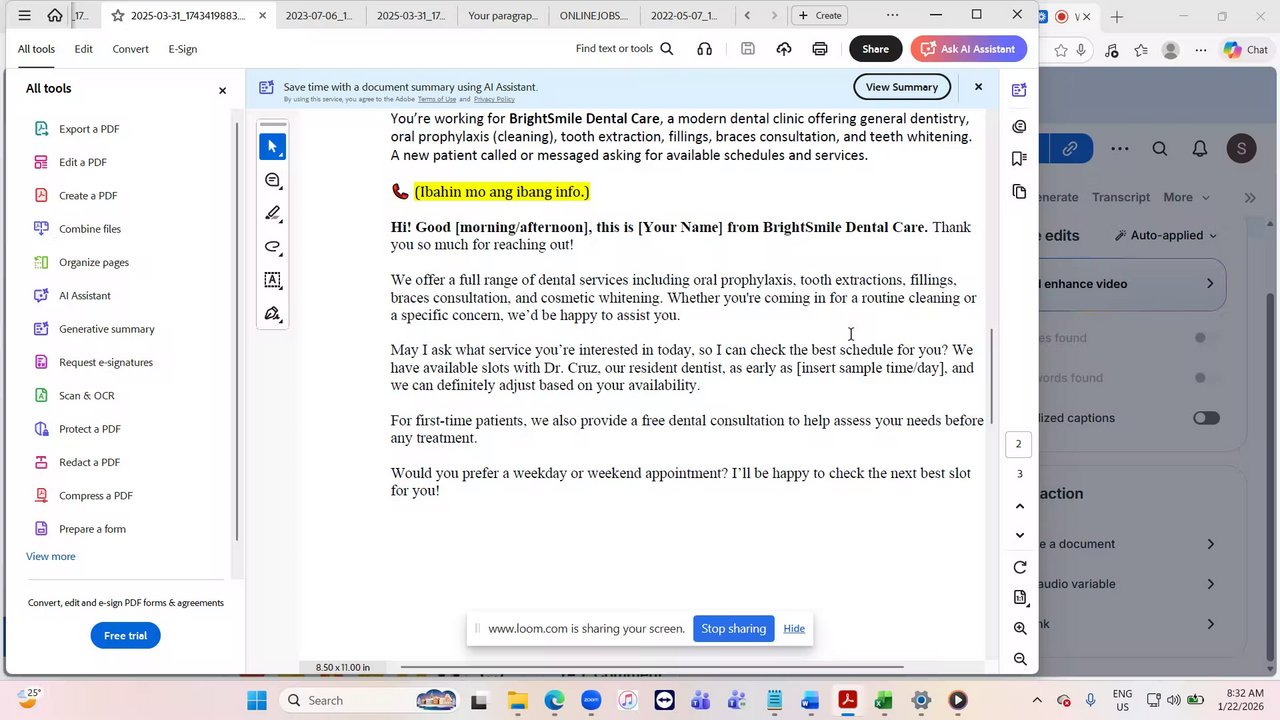Click the Share button
The height and width of the screenshot is (720, 1280).
(x=875, y=49)
